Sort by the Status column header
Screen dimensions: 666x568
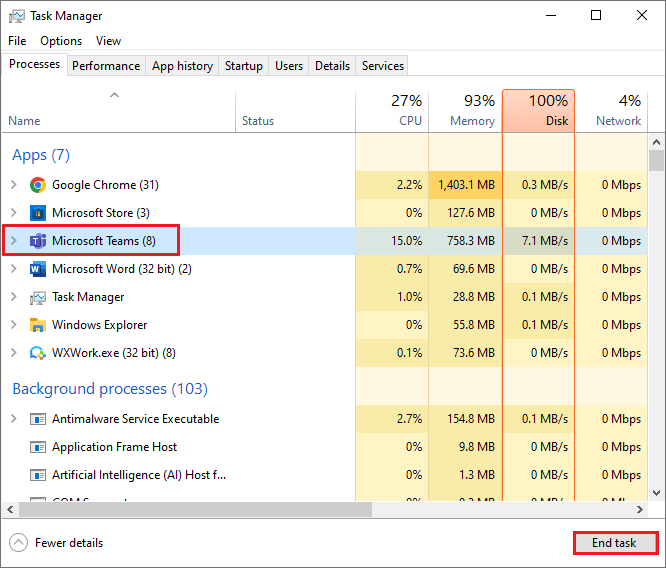pos(295,112)
